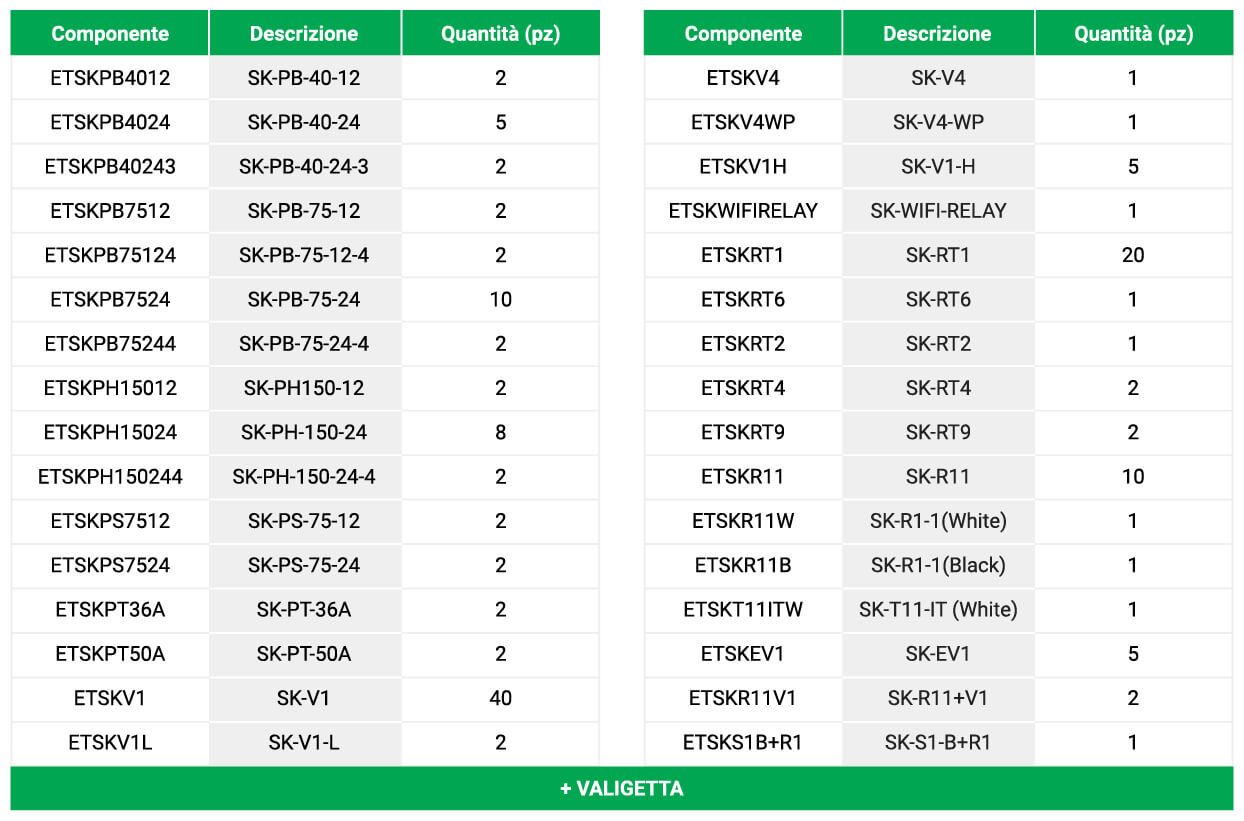Click the right Quantità (pz) header
Screen dimensions: 1244x821
pyautogui.click(x=1133, y=33)
